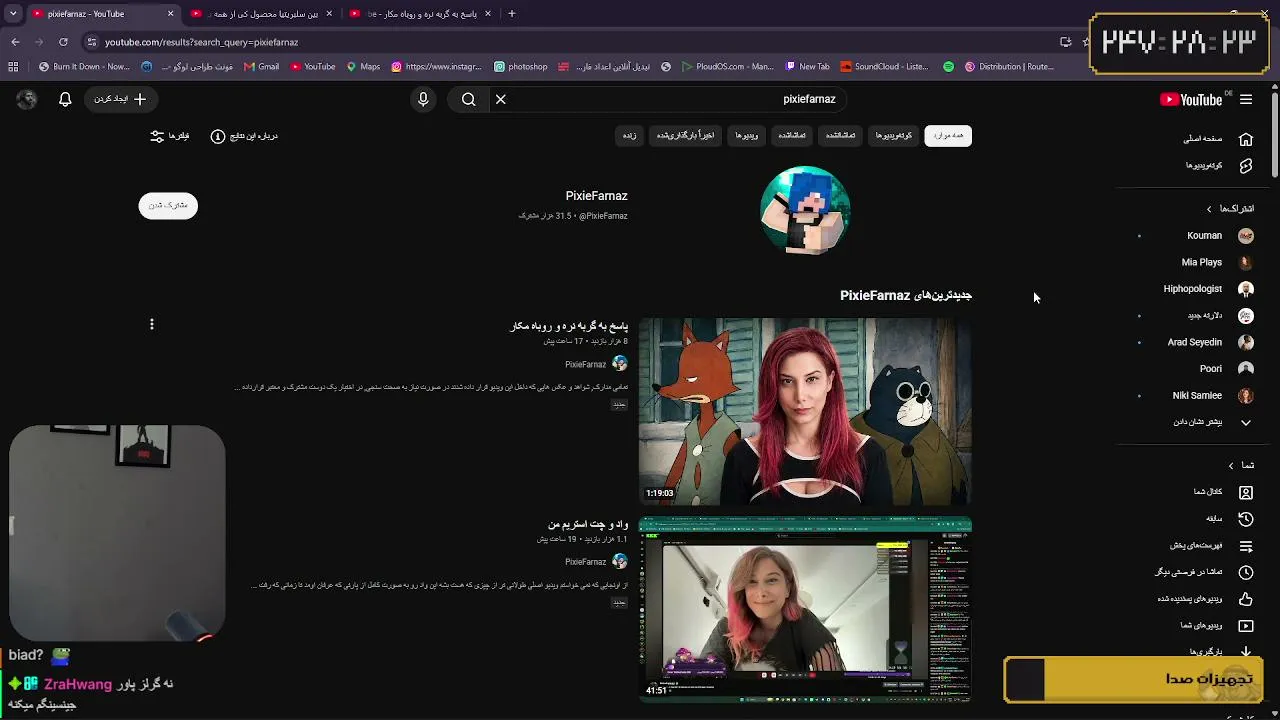The image size is (1280, 720).
Task: Open the first video title link
Action: (569, 326)
